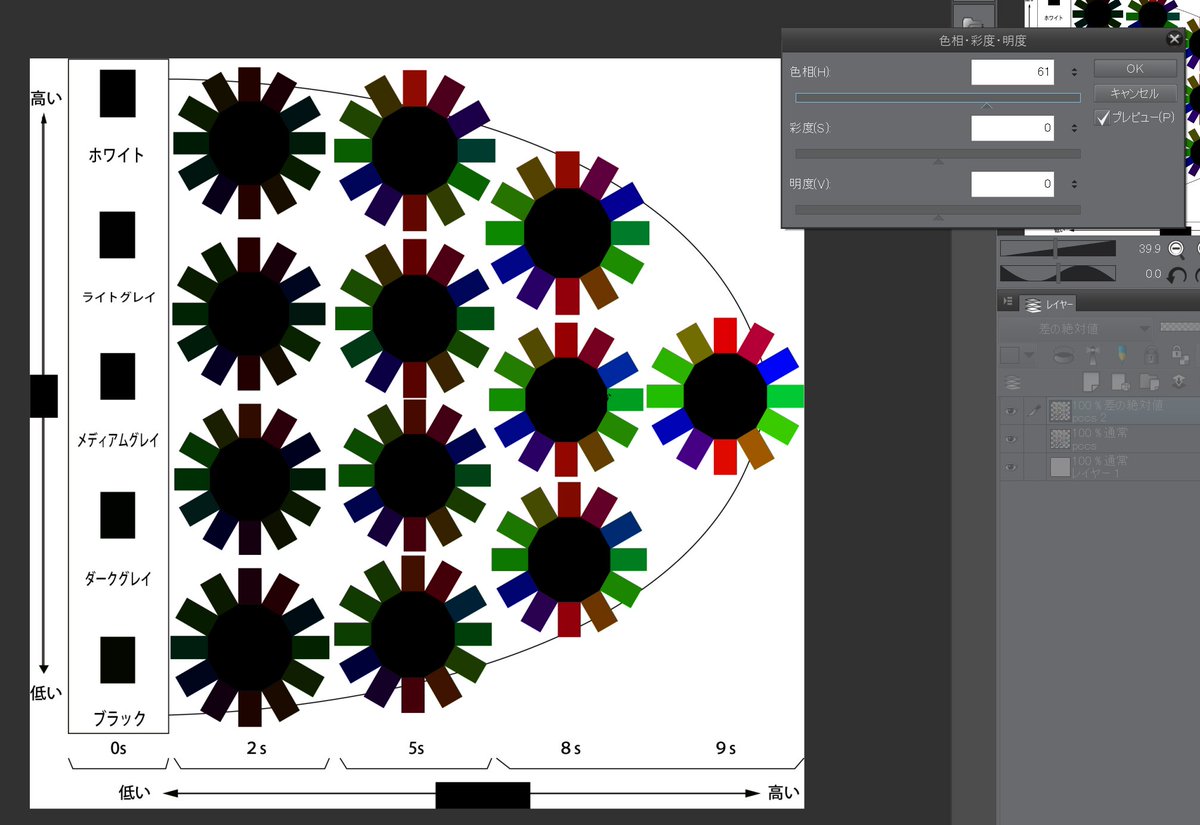The height and width of the screenshot is (825, 1200).
Task: Select the レイヤー panel tab
Action: (1048, 304)
